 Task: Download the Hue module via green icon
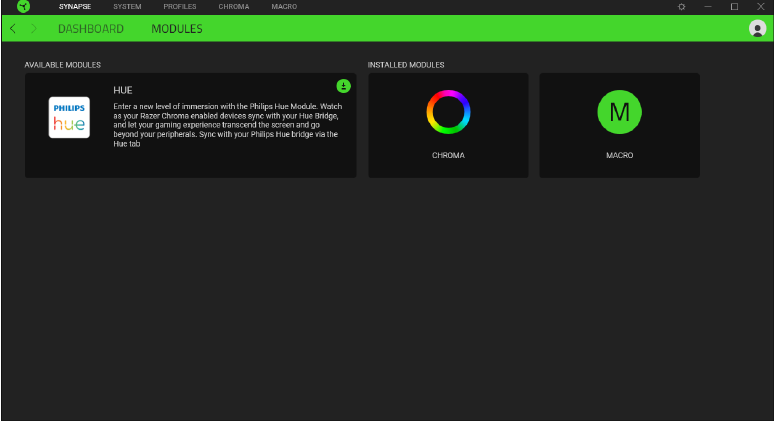(344, 86)
